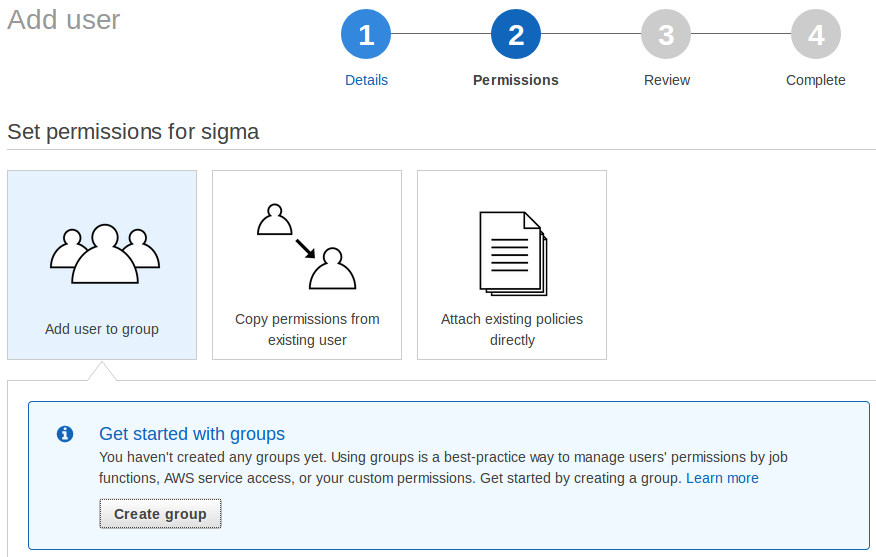This screenshot has height=557, width=876.
Task: Click the stacked documents policy icon
Action: 512,254
